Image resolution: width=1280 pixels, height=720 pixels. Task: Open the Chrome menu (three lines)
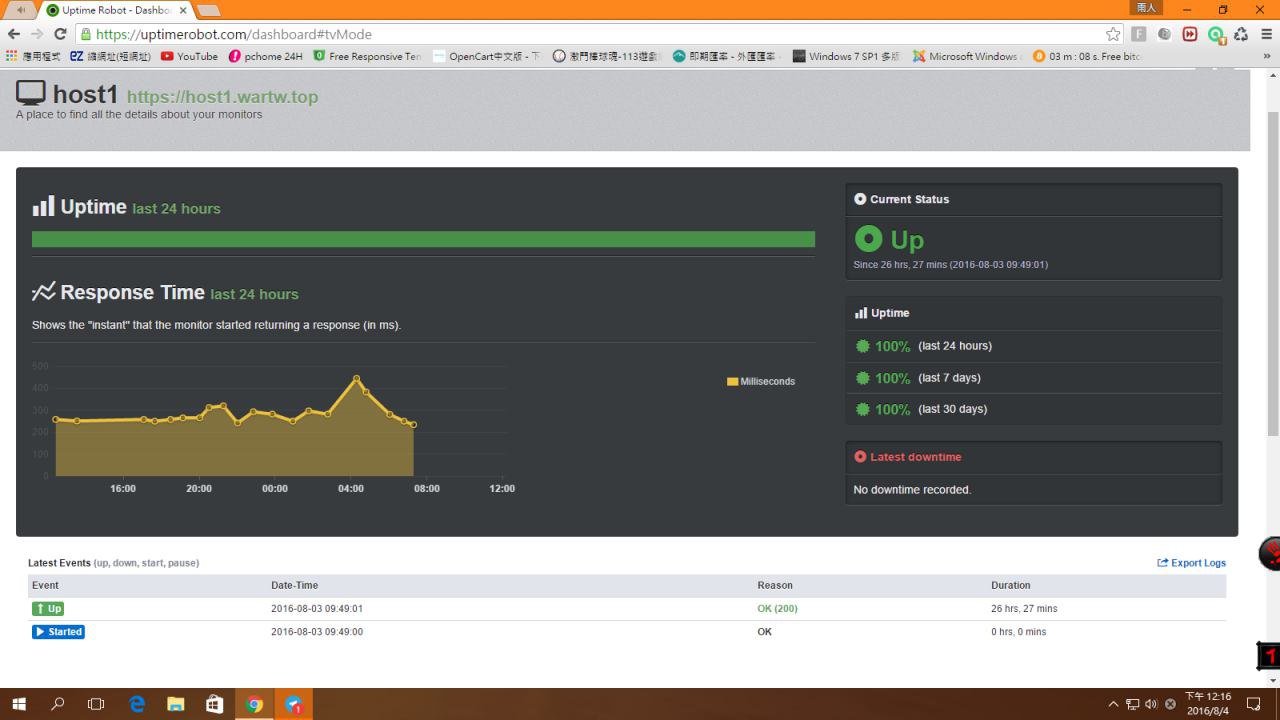click(1266, 34)
